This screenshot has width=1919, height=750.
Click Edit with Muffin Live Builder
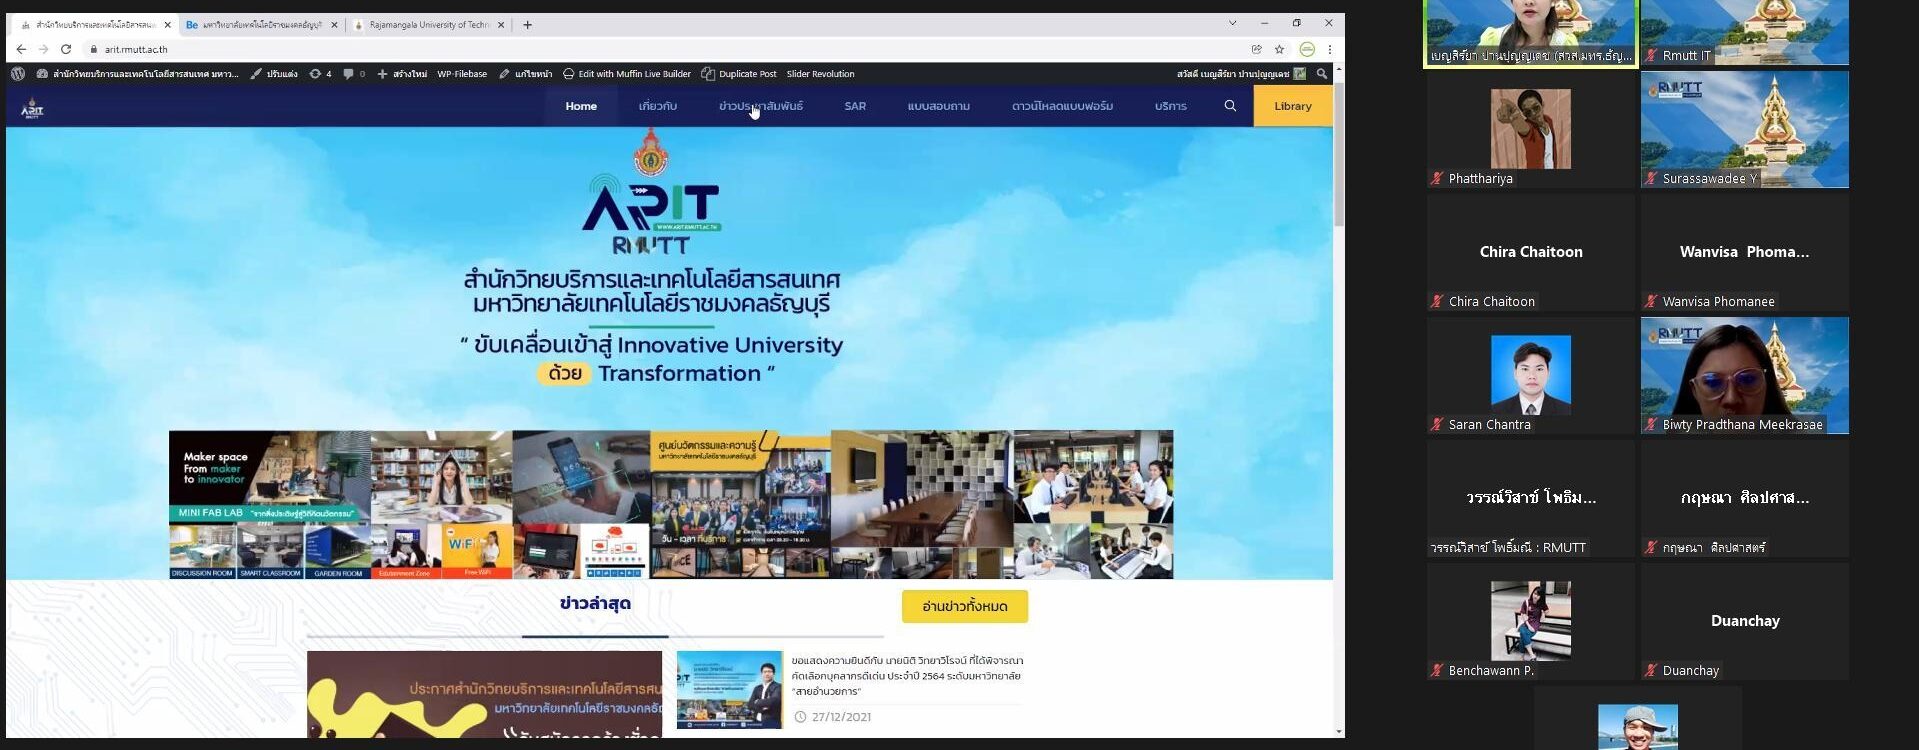tap(627, 74)
